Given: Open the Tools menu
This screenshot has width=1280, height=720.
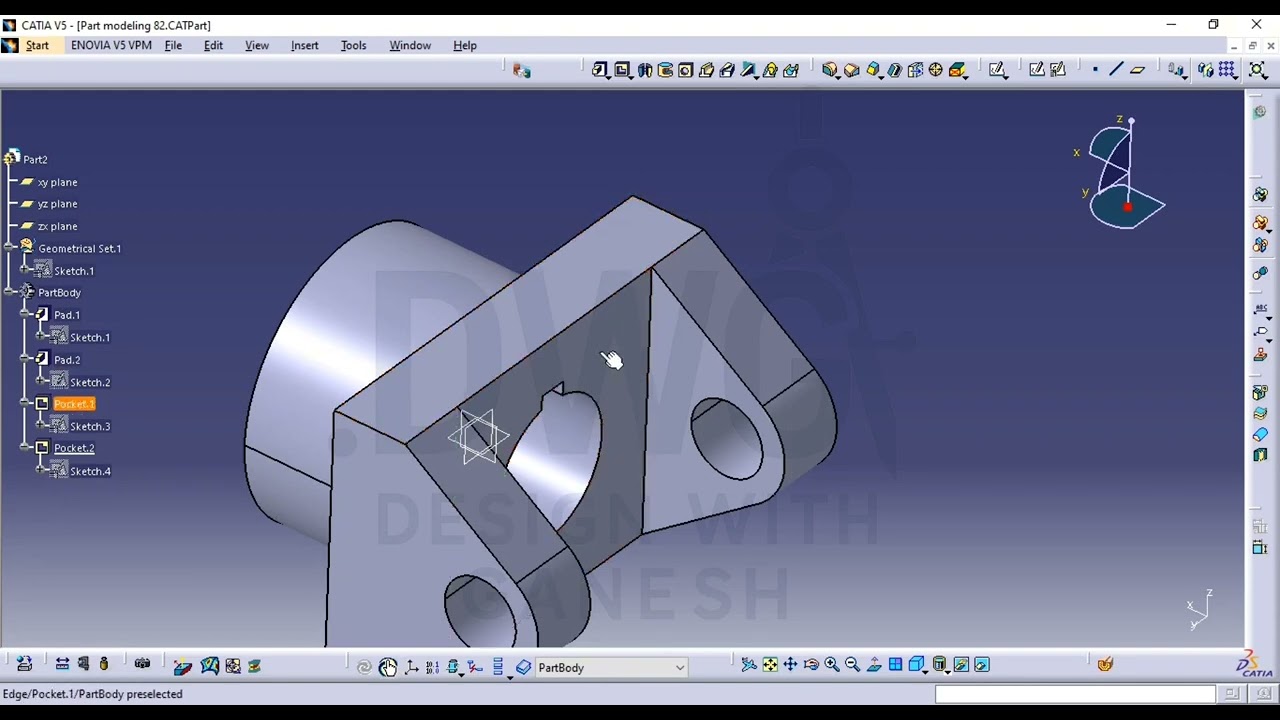Looking at the screenshot, I should [x=353, y=45].
